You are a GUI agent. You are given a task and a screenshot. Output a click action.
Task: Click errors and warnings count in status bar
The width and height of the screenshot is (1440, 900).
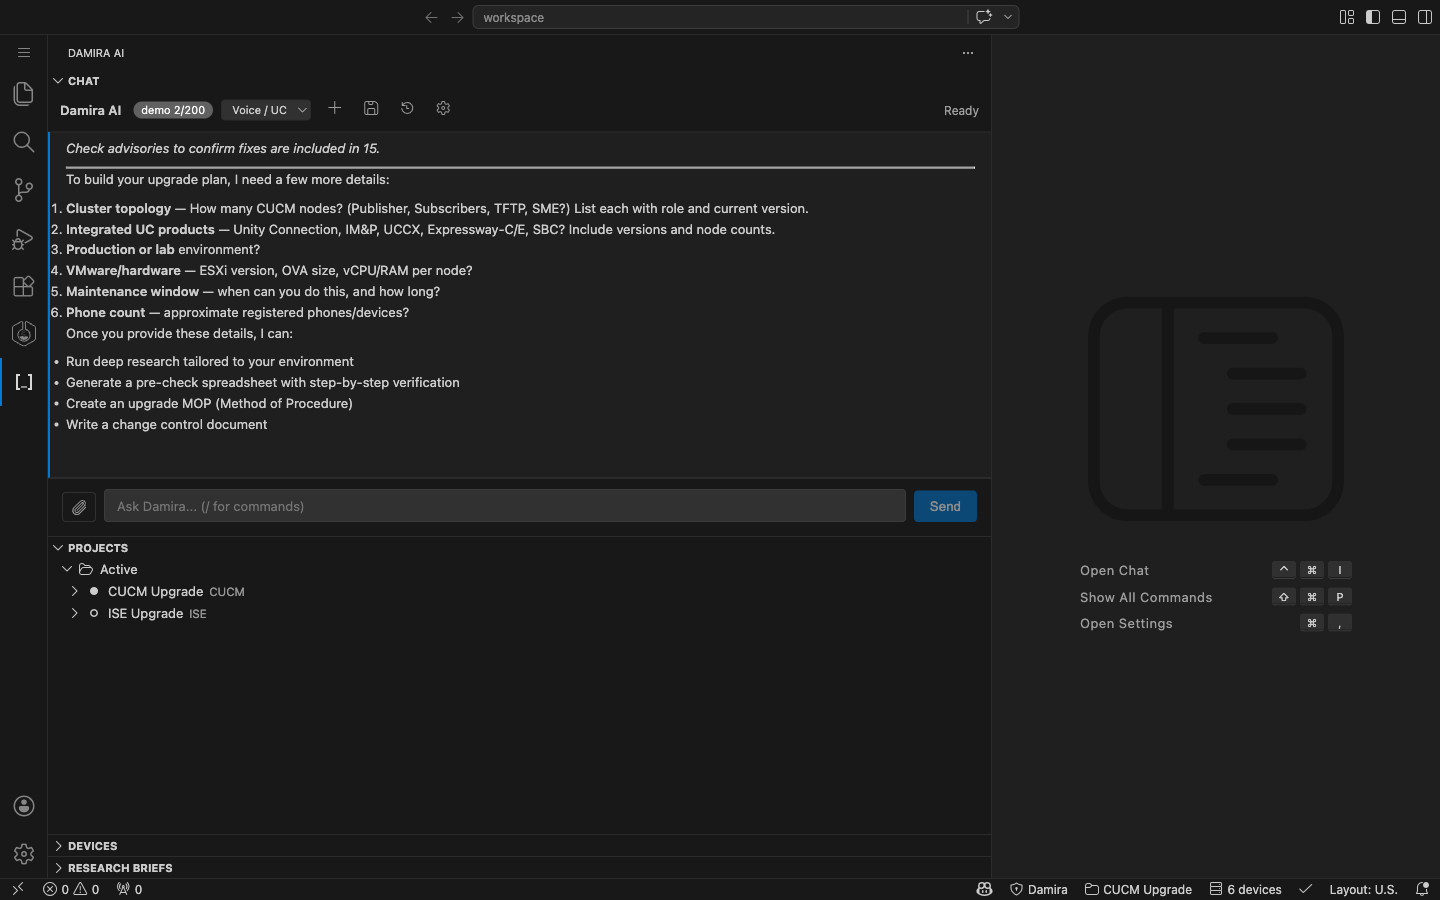[71, 889]
